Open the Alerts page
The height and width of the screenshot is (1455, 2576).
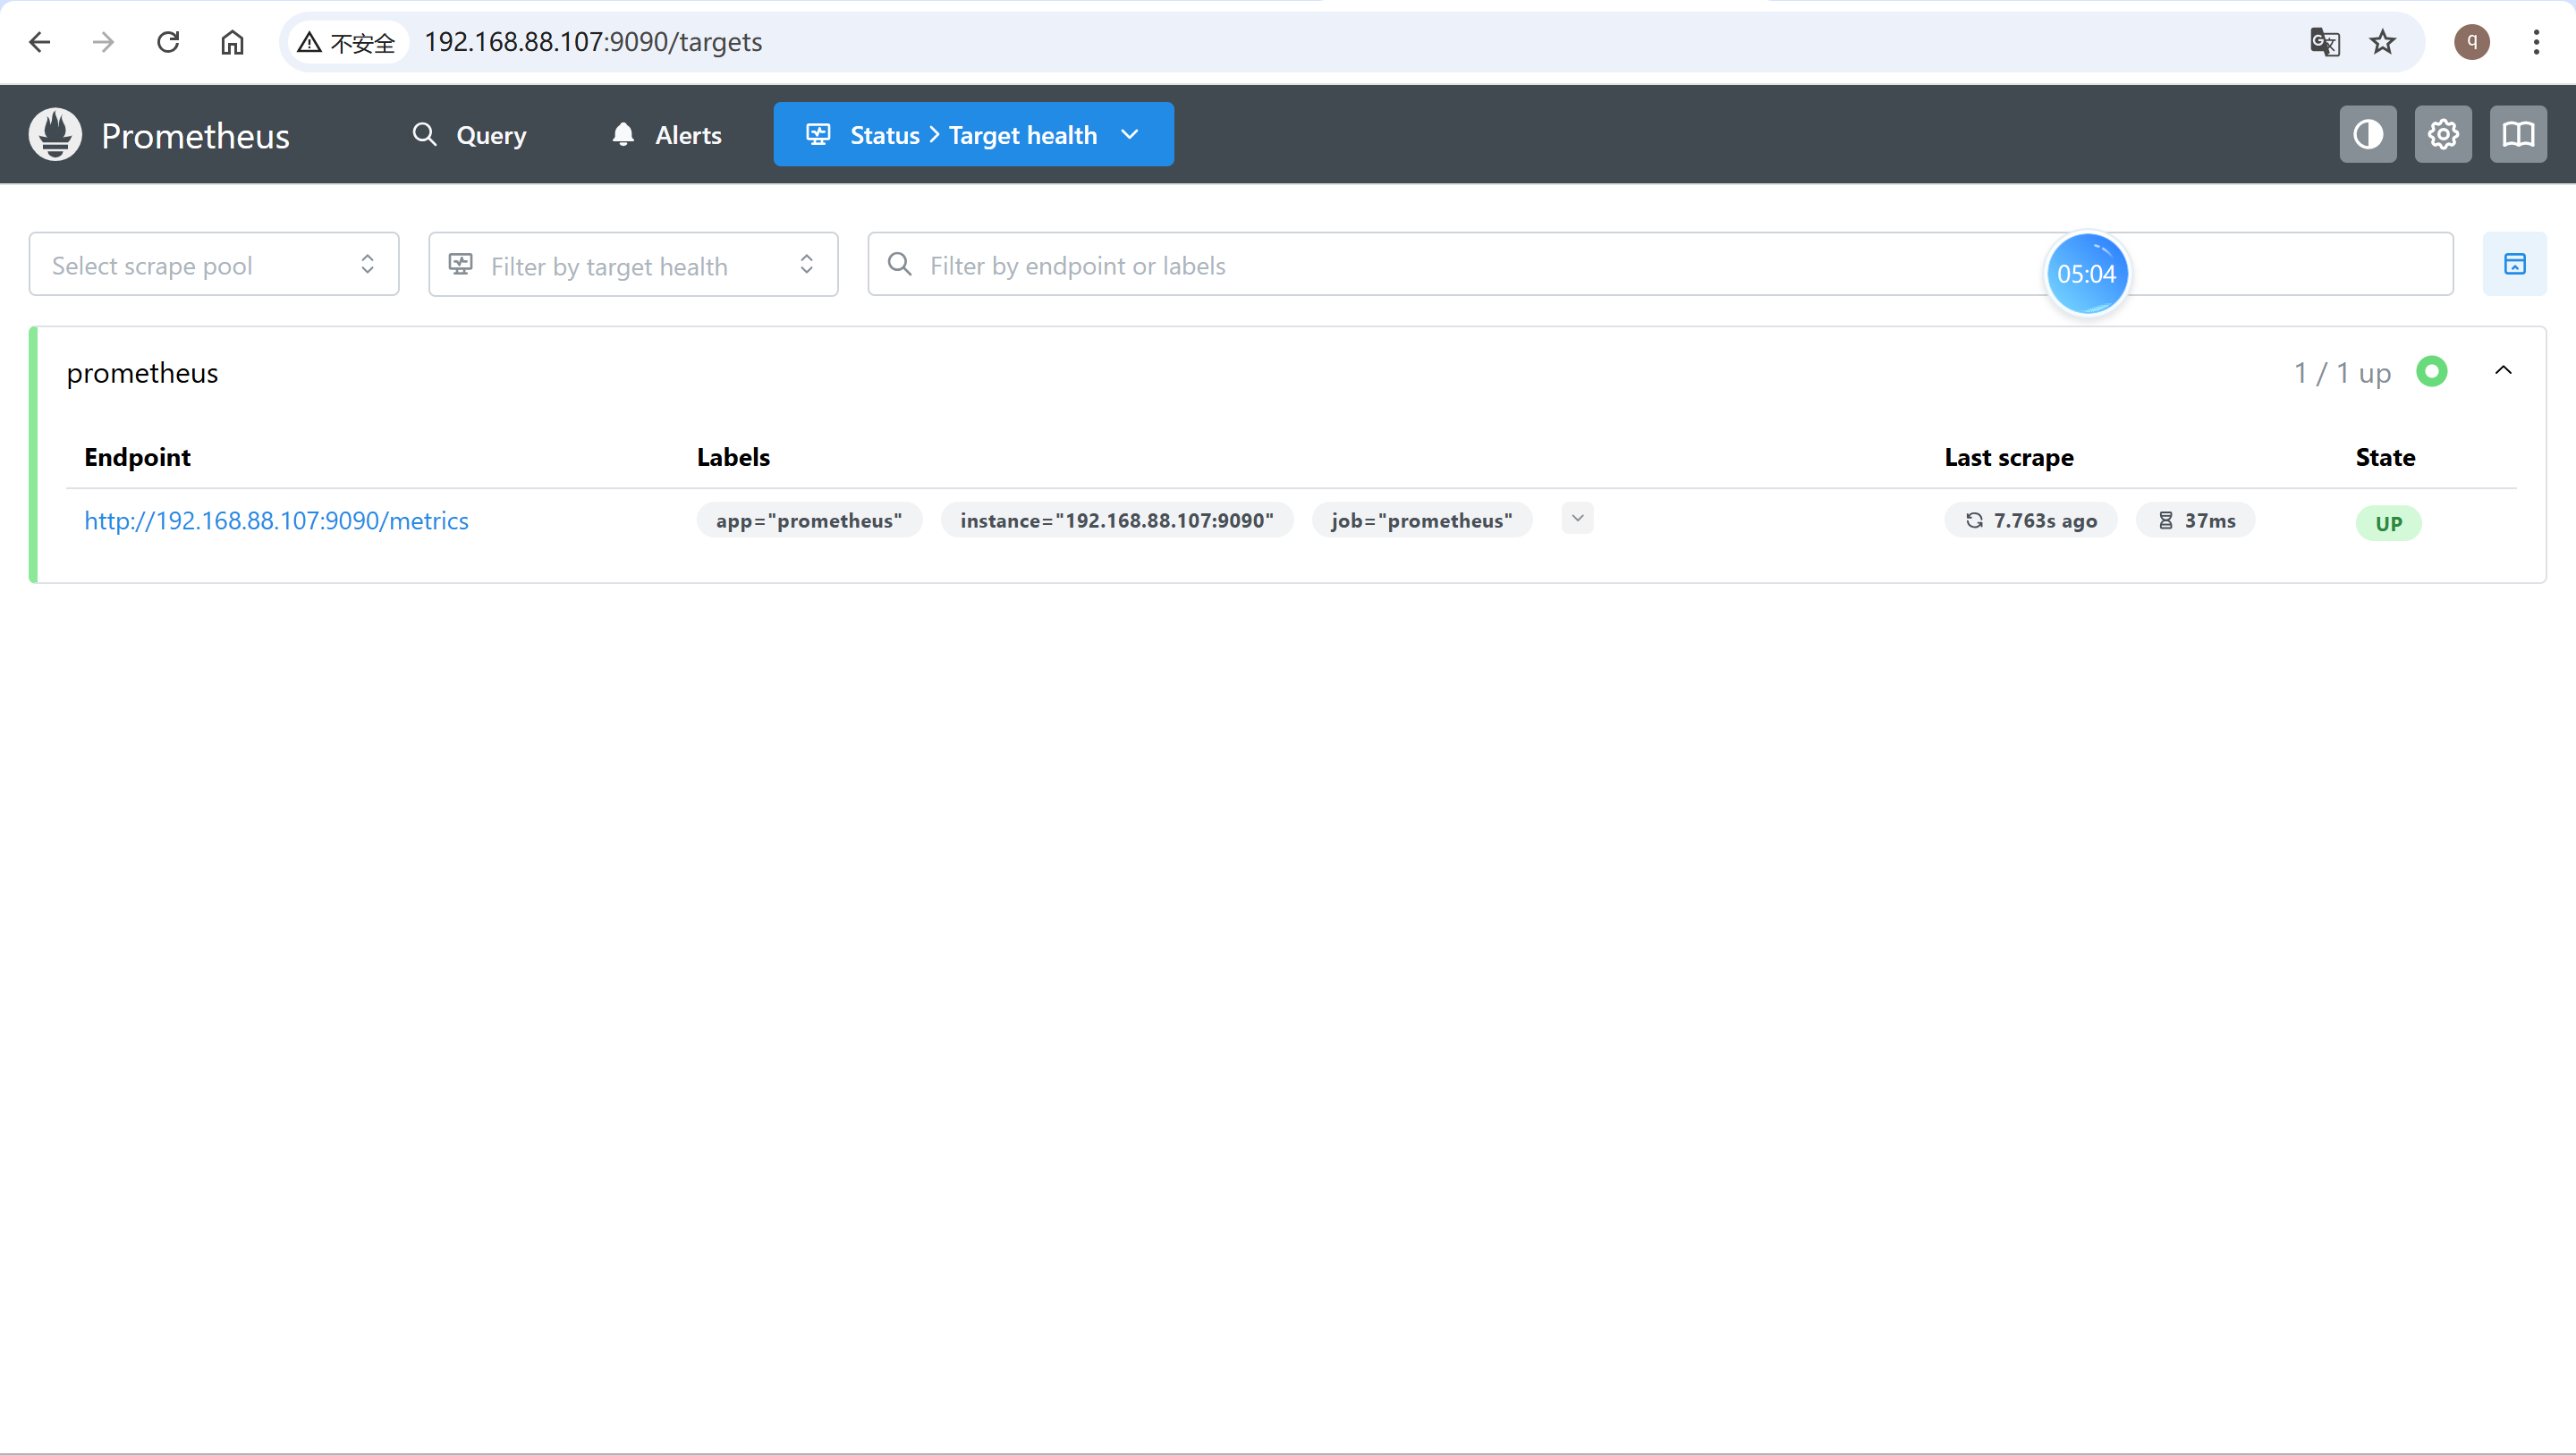pos(667,134)
